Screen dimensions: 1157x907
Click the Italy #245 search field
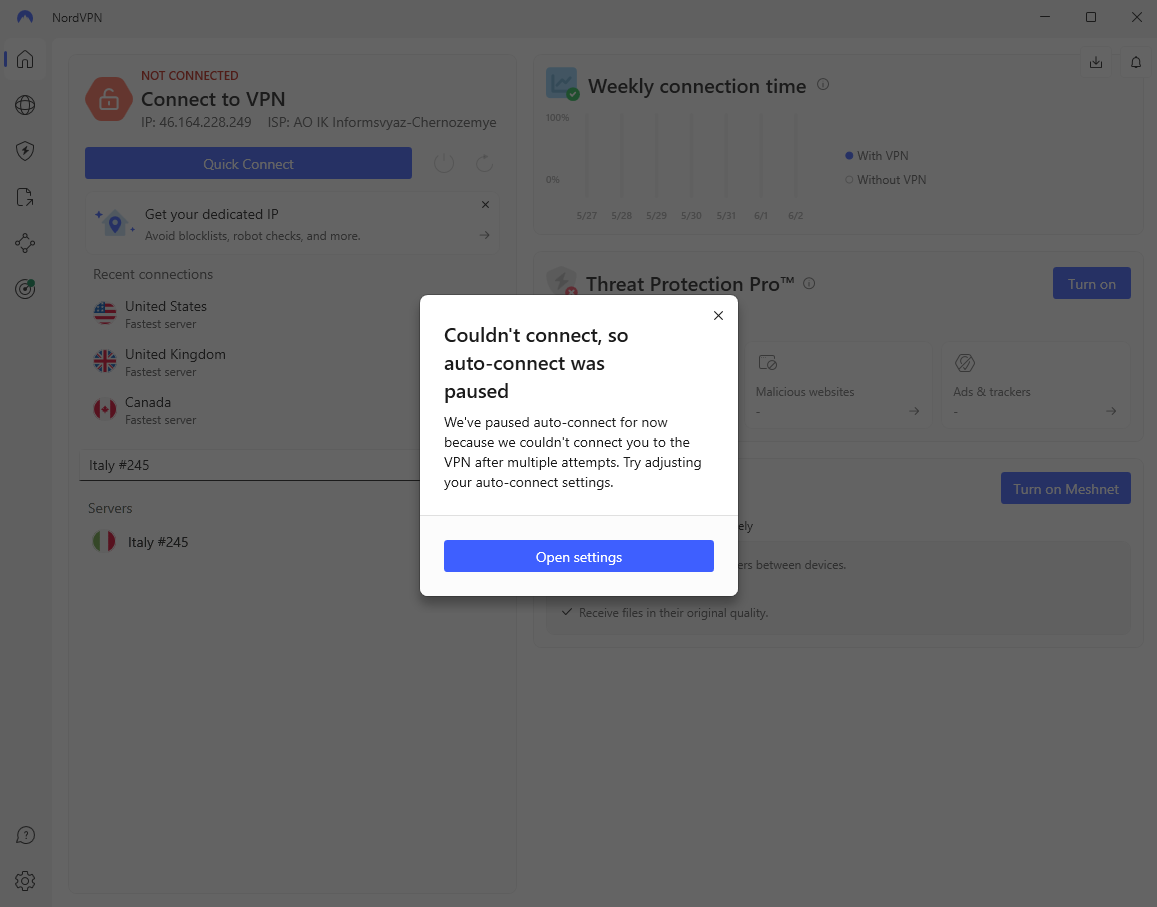coord(249,465)
